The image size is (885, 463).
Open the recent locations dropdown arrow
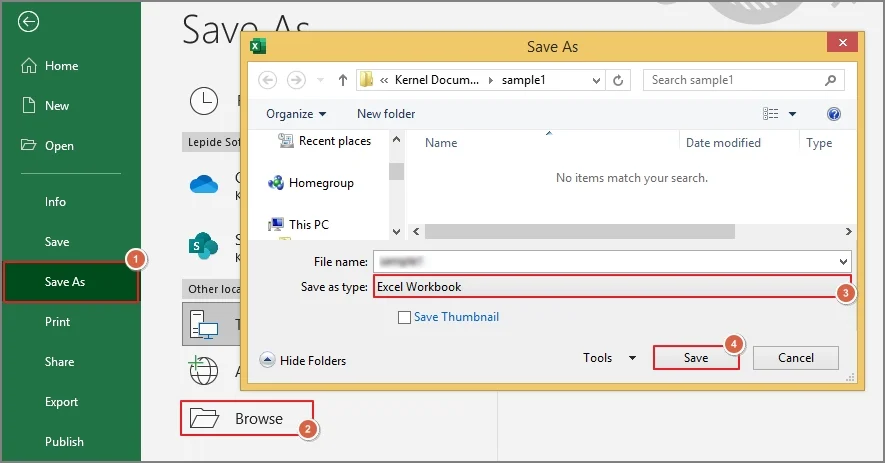(320, 80)
